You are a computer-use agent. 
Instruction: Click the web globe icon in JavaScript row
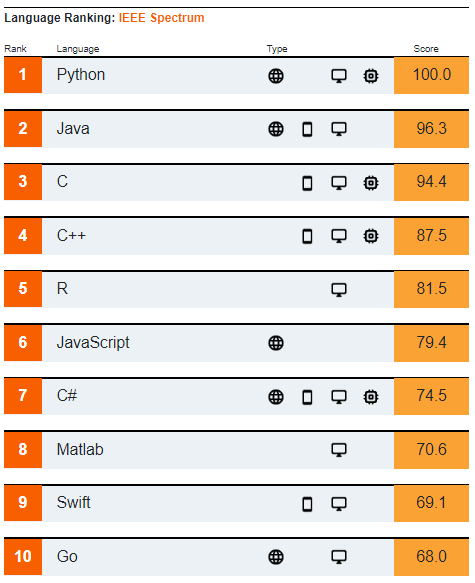276,343
